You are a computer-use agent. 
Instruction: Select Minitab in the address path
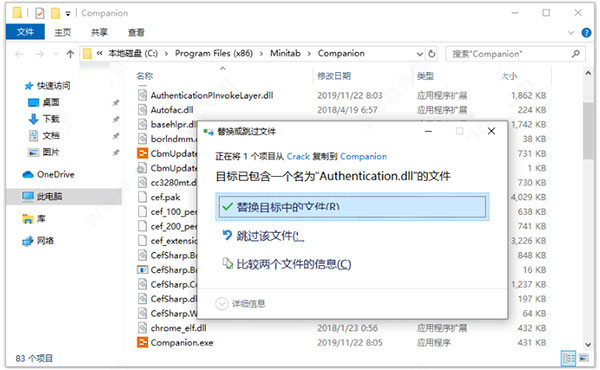[285, 54]
